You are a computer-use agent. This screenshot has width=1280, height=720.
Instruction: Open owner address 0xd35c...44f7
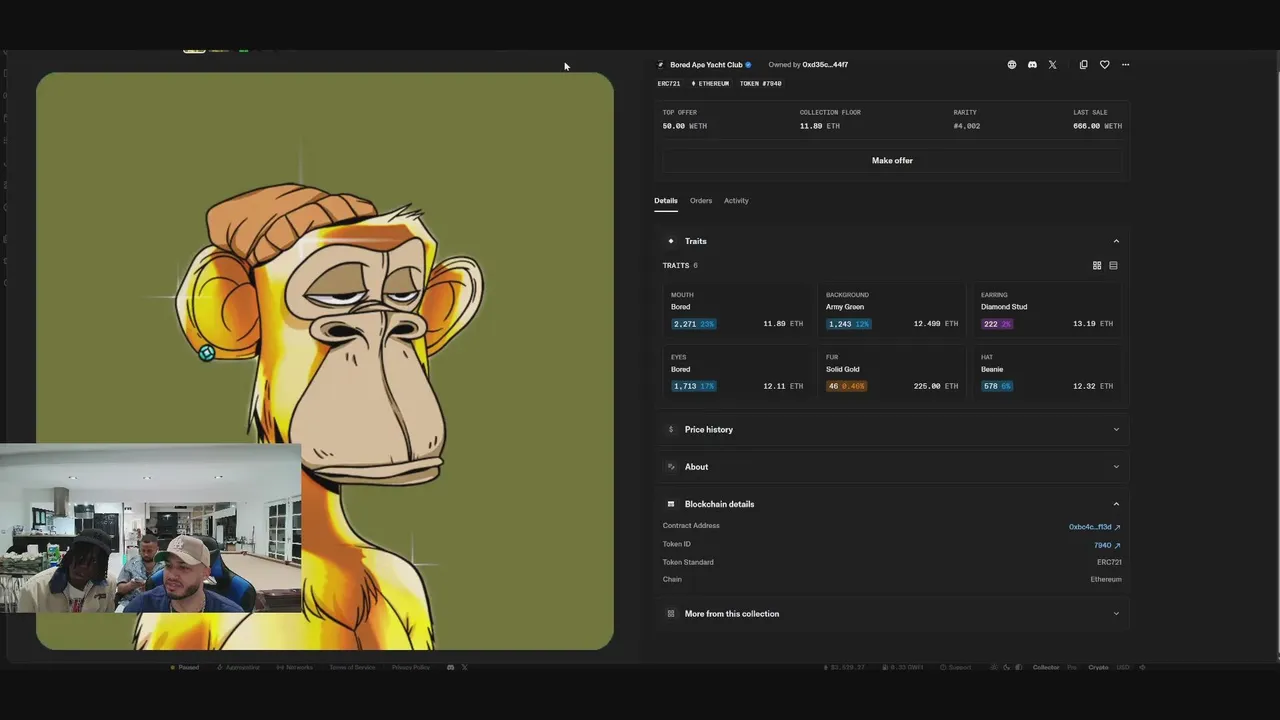tap(825, 65)
